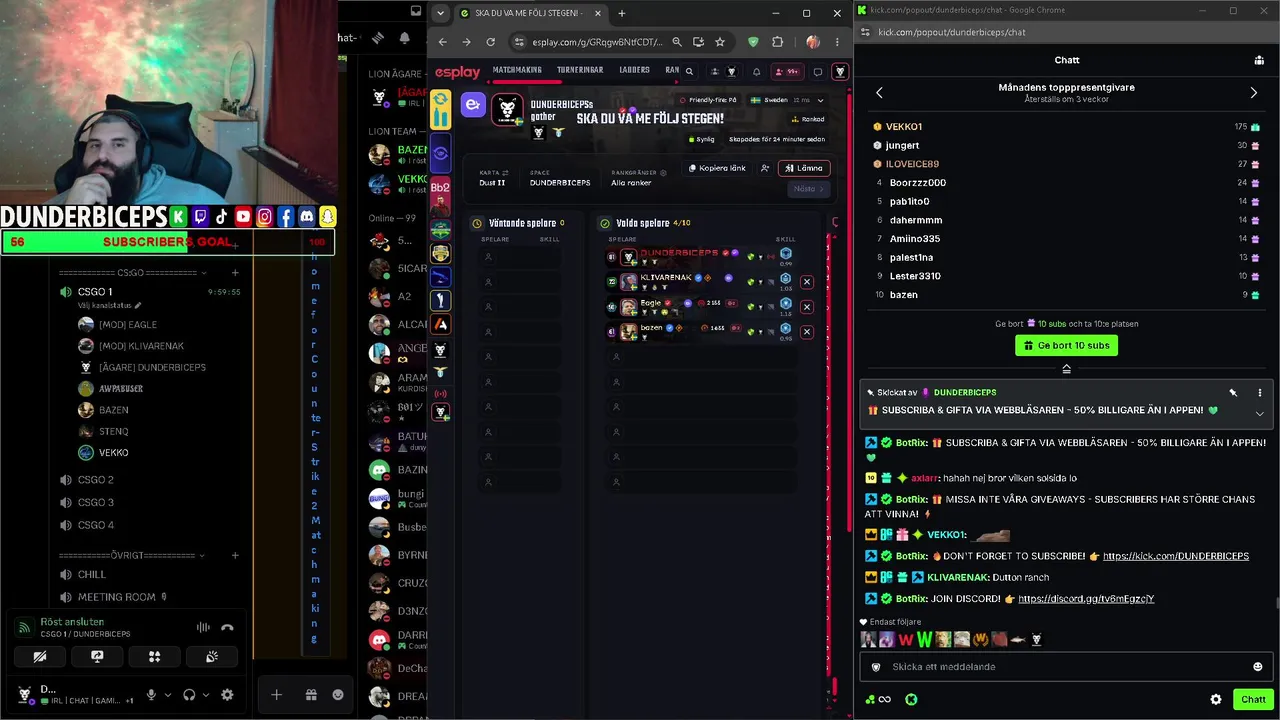Join the CSGO 2 voice channel
1280x720 pixels.
96,480
